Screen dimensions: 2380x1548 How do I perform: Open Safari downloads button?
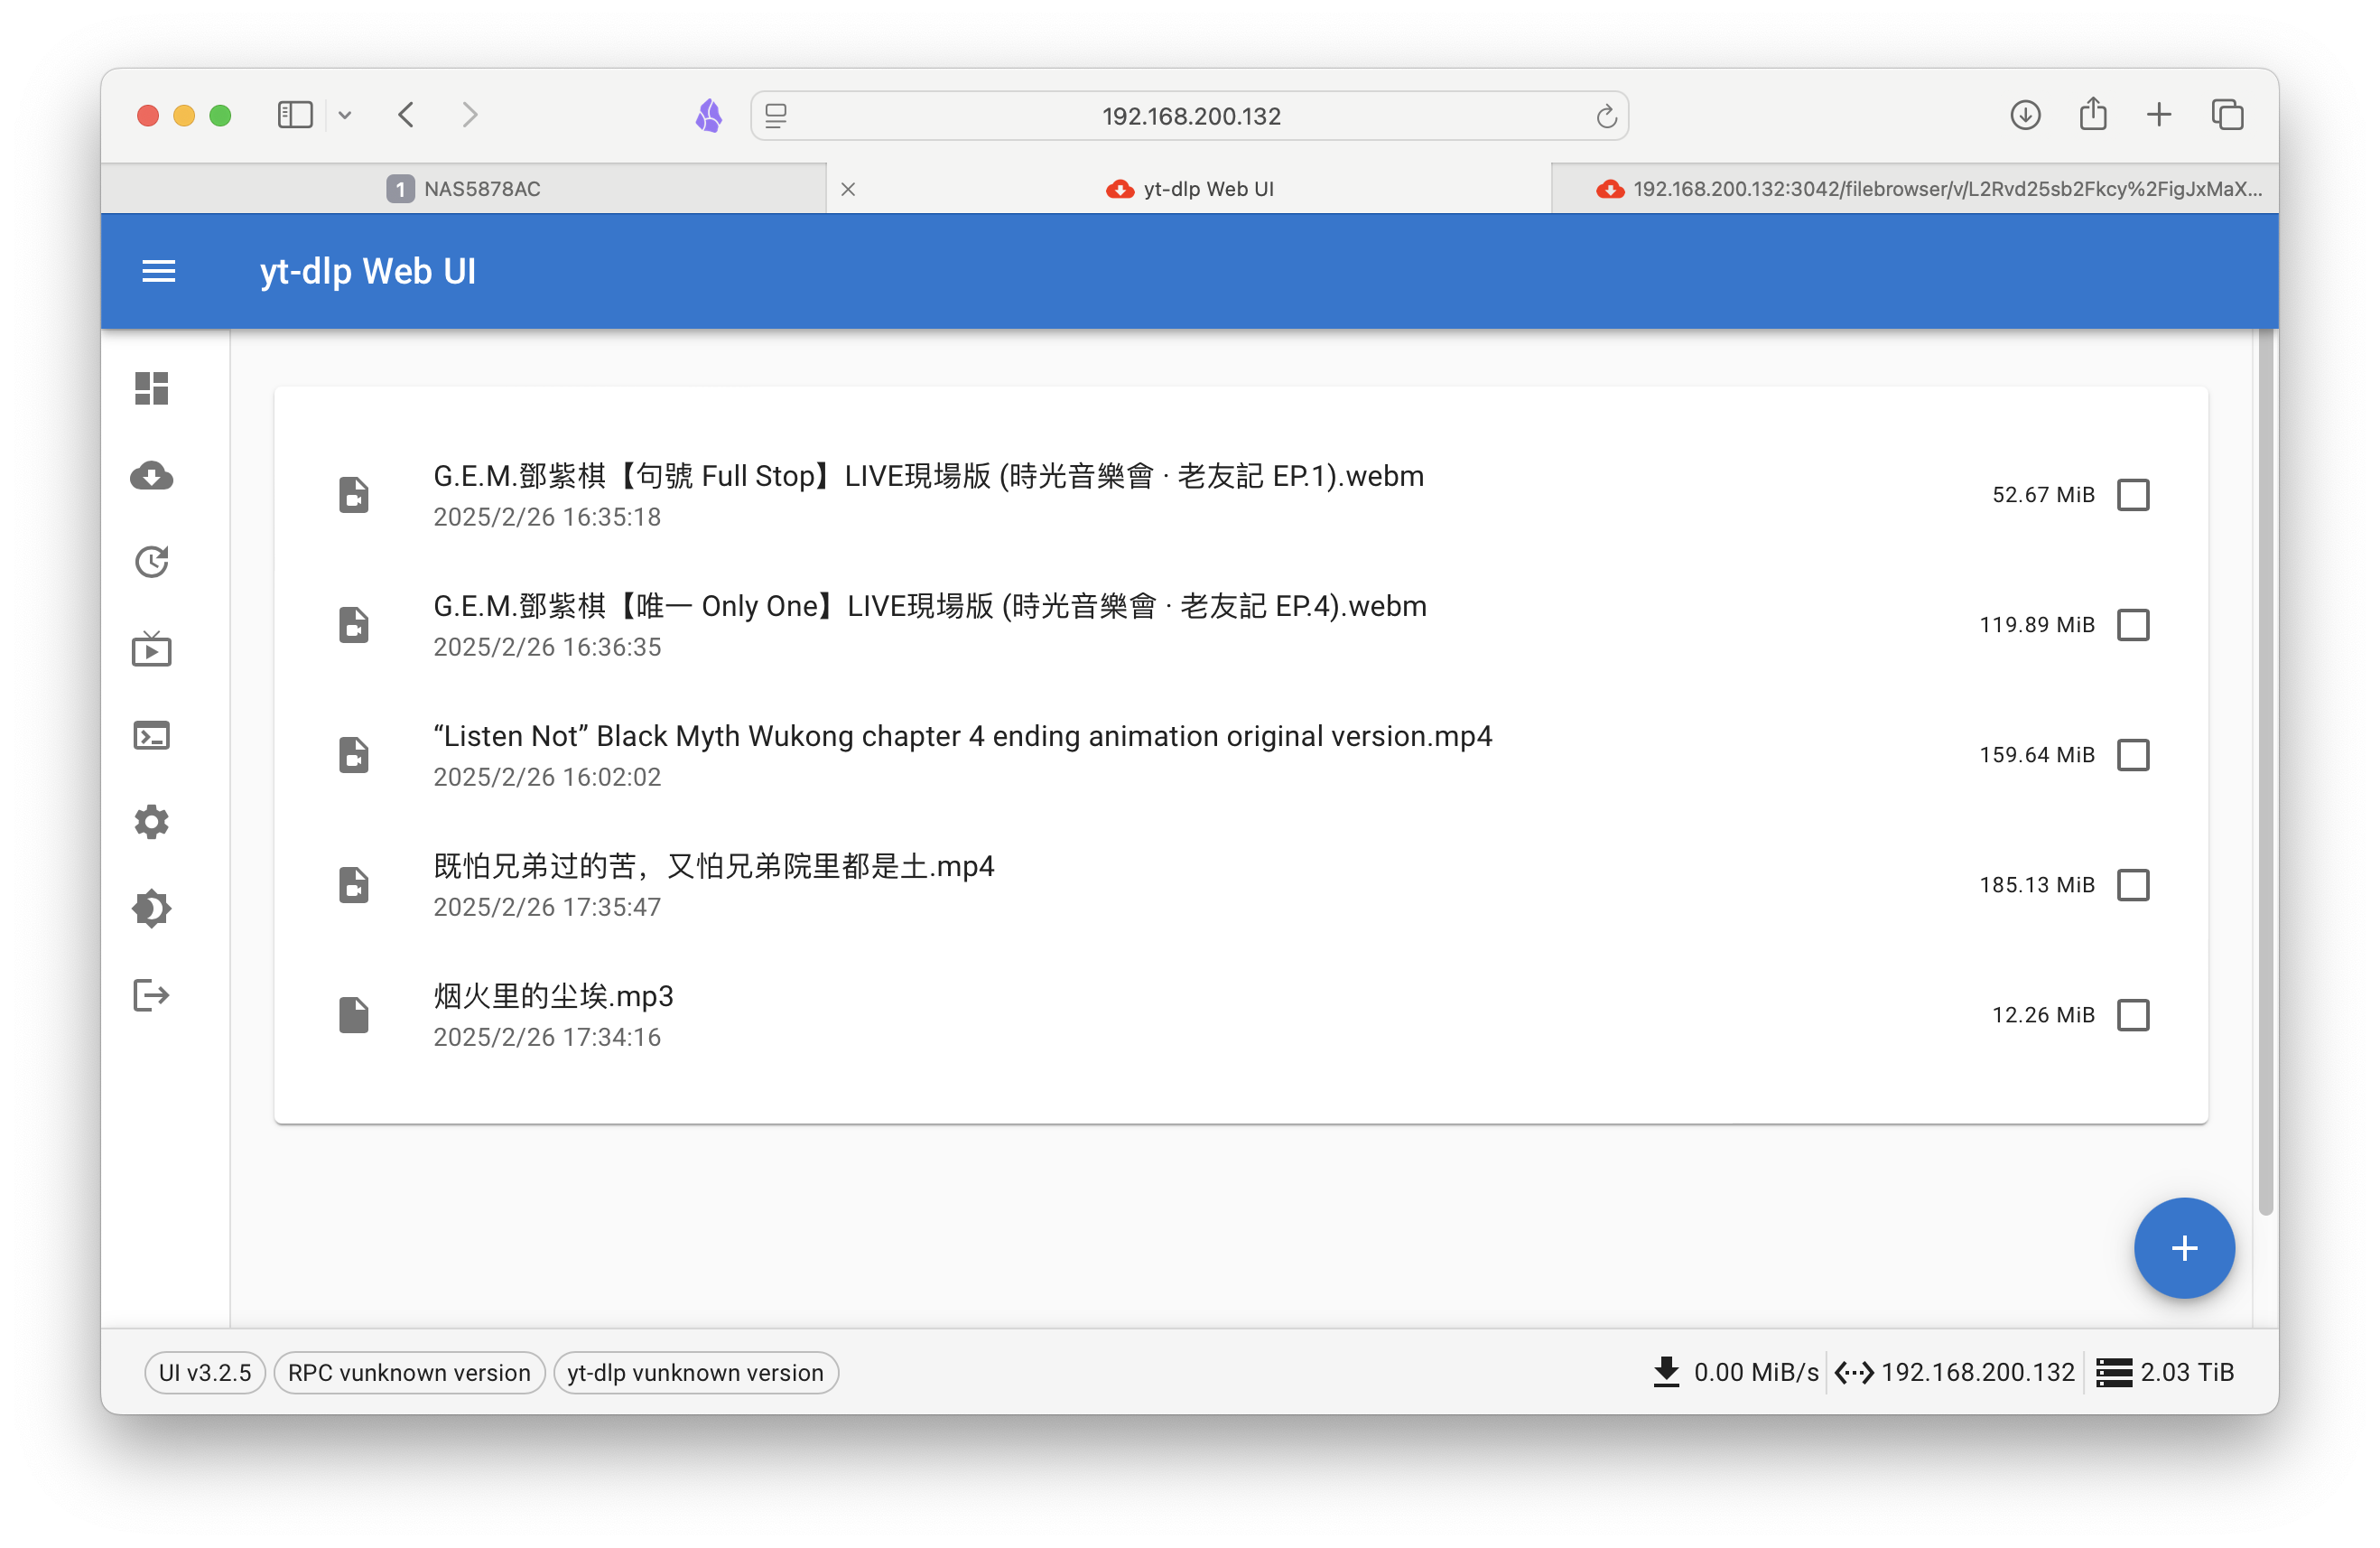click(x=2026, y=115)
